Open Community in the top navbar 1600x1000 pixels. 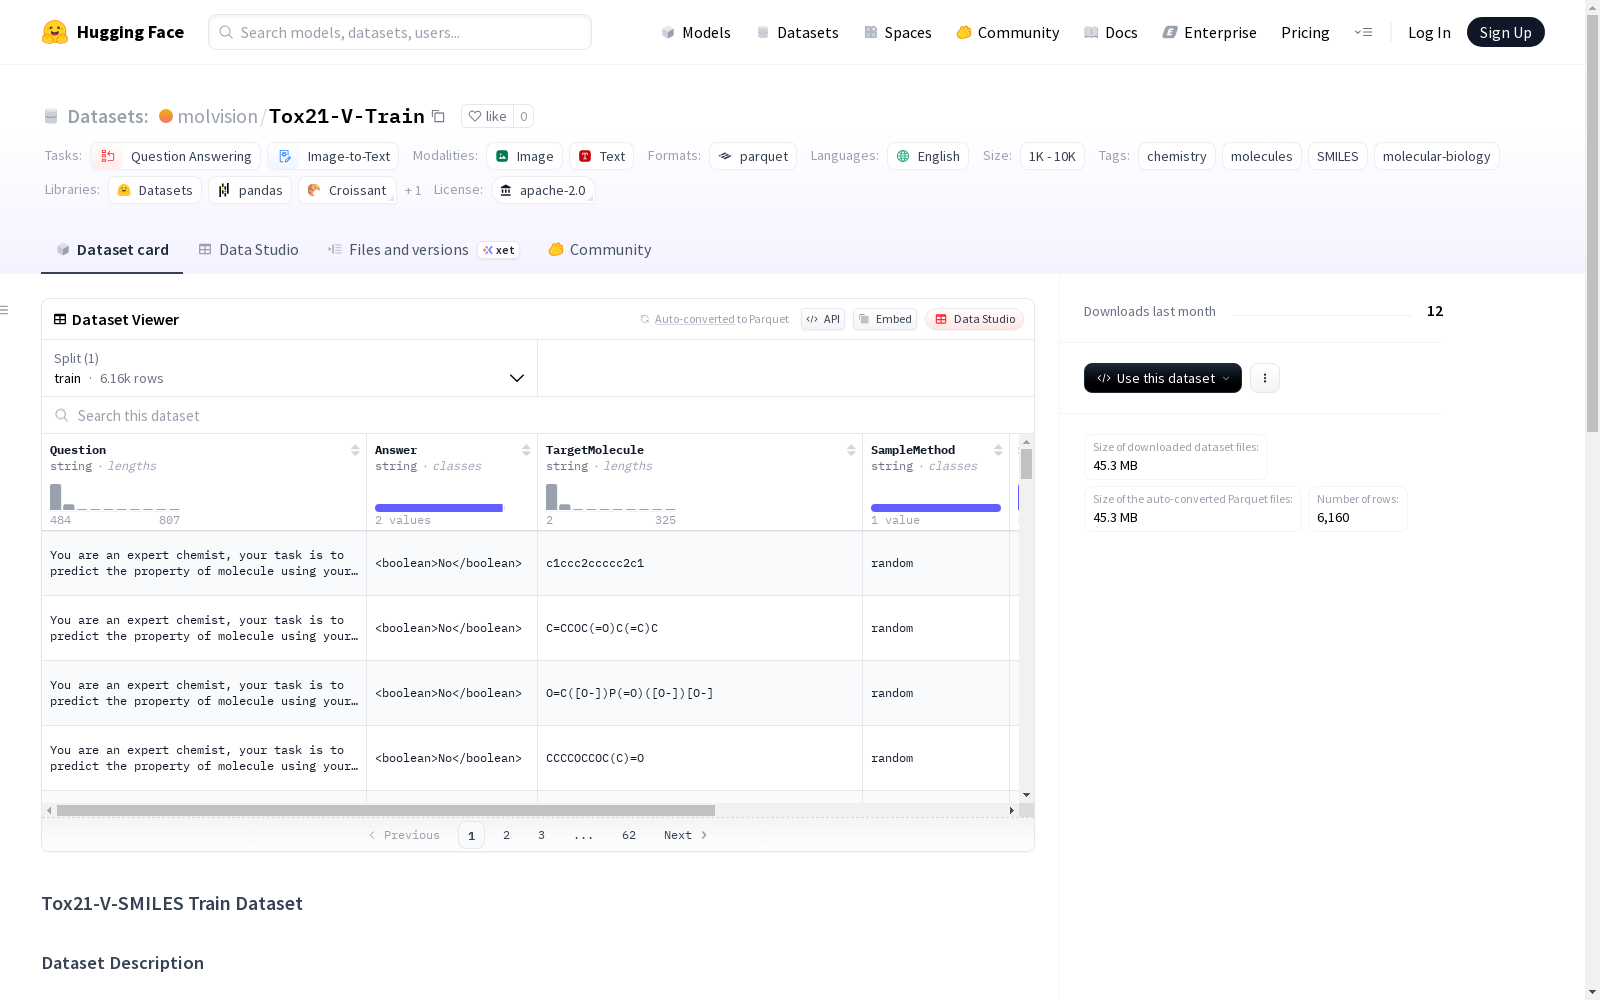click(x=1008, y=32)
